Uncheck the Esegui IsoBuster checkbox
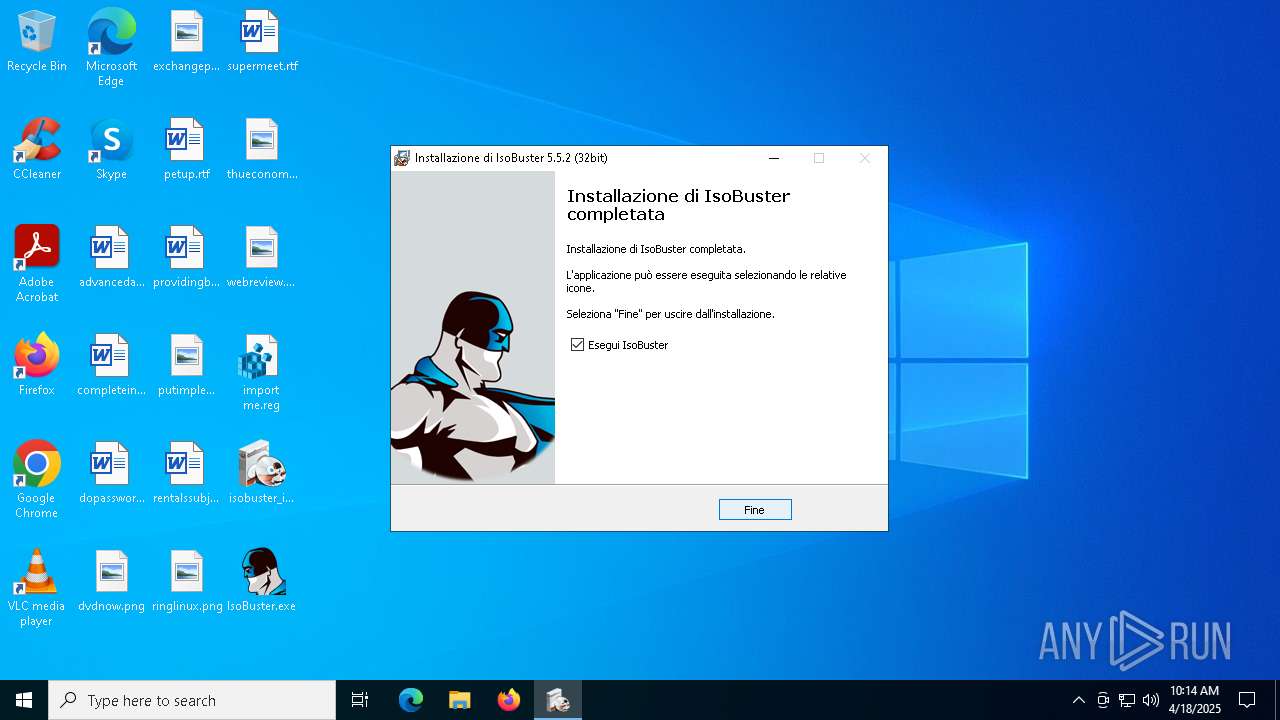 577,345
